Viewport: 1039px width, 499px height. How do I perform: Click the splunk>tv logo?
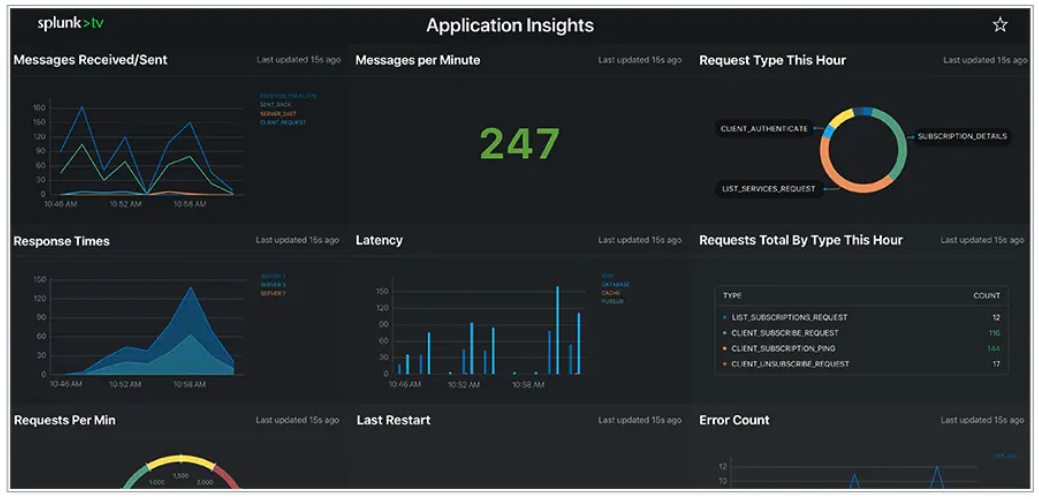coord(71,23)
